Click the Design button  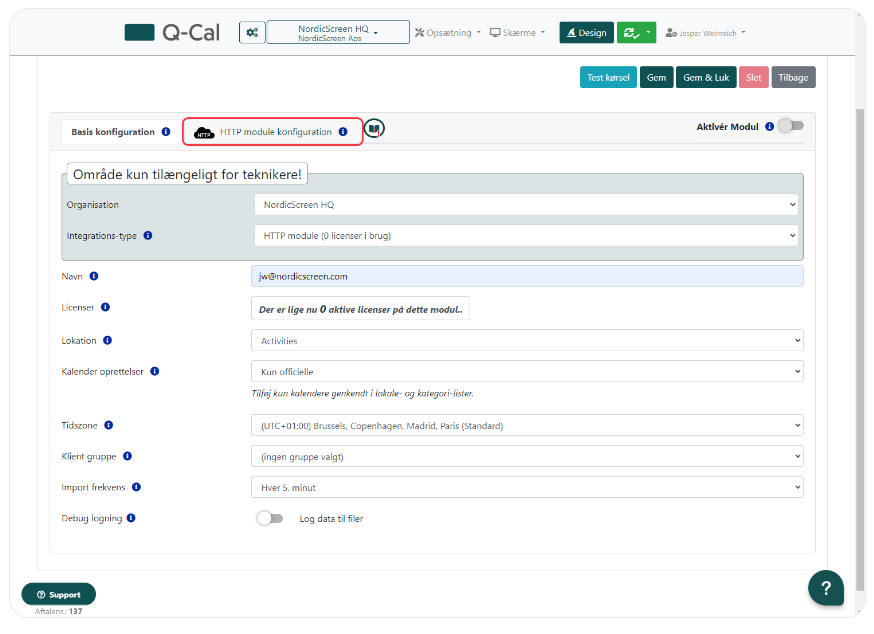(x=586, y=33)
